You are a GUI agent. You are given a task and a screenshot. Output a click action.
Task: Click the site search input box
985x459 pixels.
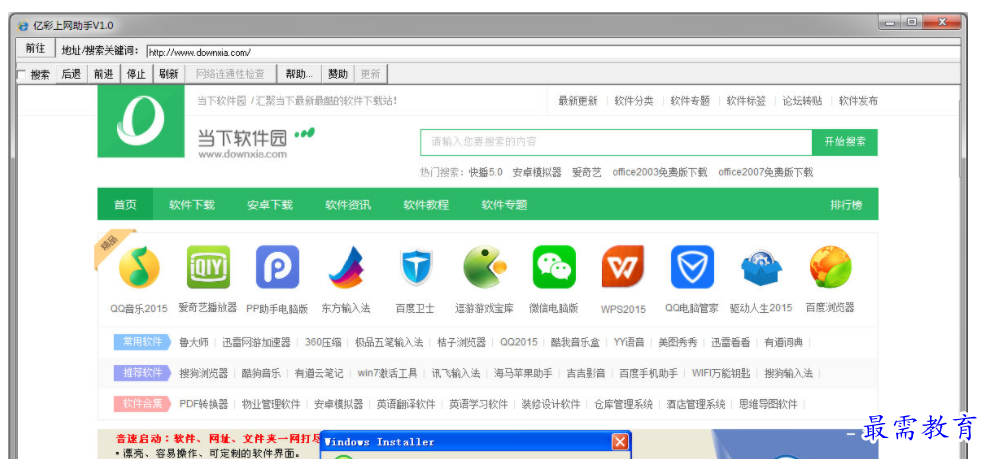(616, 142)
